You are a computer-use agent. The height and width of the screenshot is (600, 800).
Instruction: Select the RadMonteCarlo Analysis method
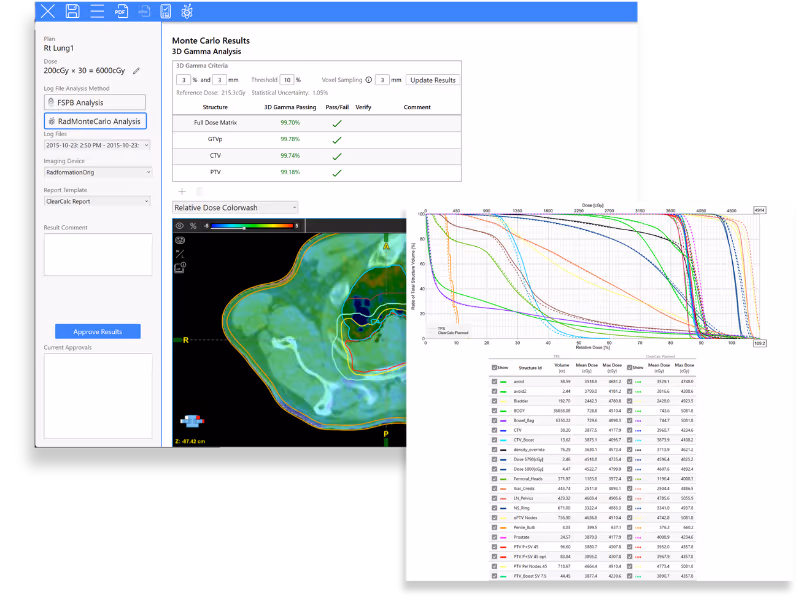point(95,121)
